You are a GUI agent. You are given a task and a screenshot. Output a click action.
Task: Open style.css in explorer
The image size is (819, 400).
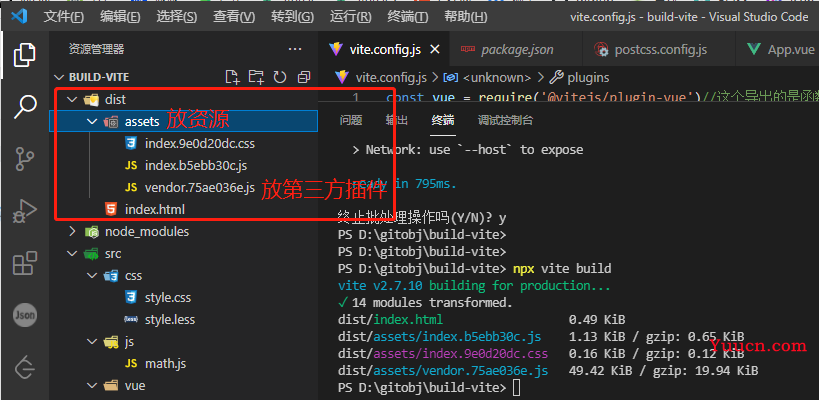[x=168, y=298]
